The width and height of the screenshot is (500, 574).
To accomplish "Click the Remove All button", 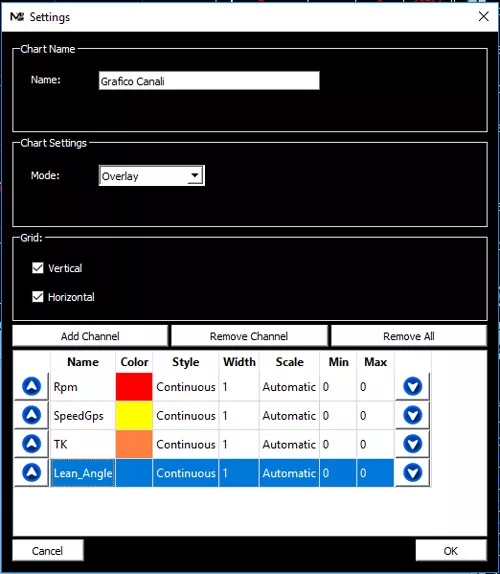I will [409, 336].
